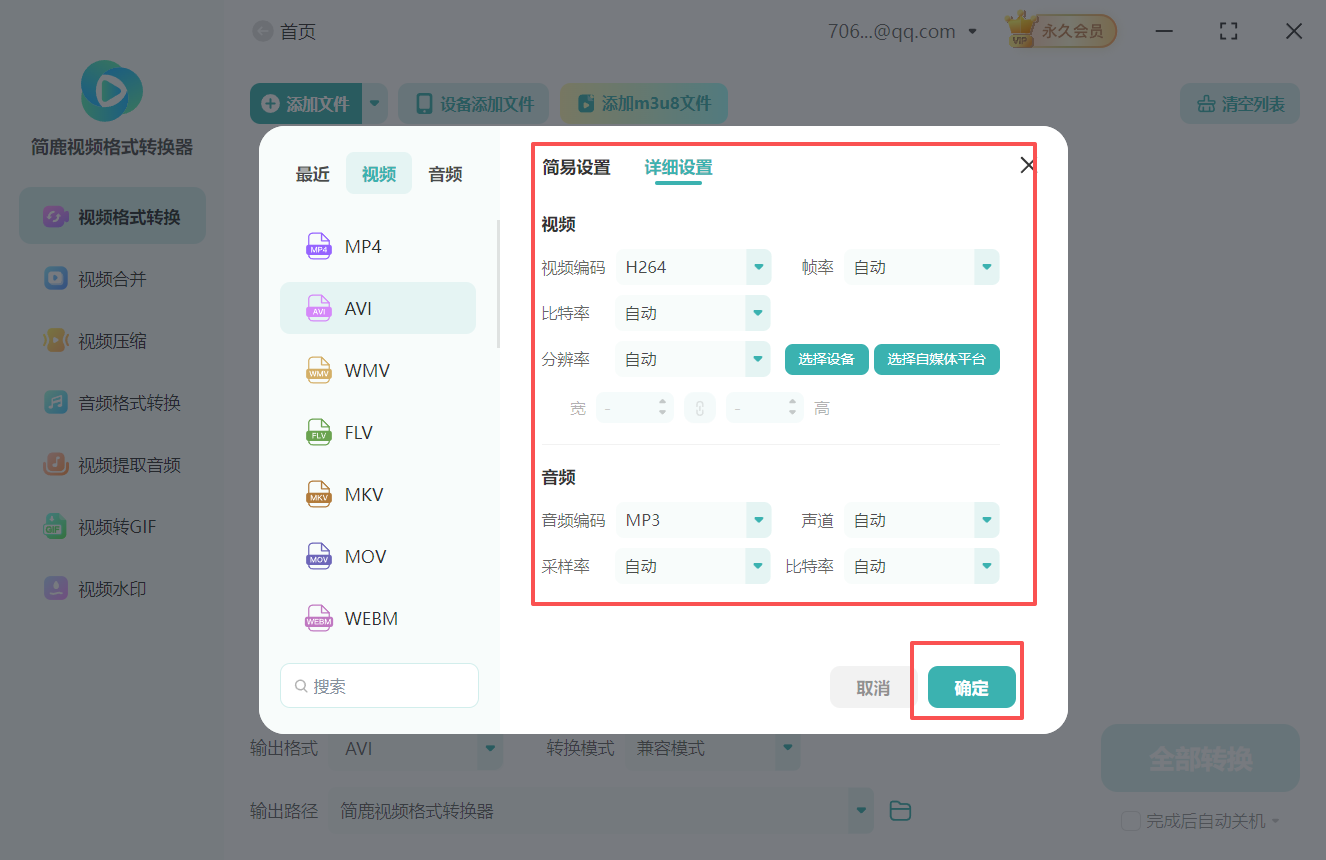Image resolution: width=1326 pixels, height=860 pixels.
Task: Open the 视频编码 H264 dropdown
Action: 693,267
